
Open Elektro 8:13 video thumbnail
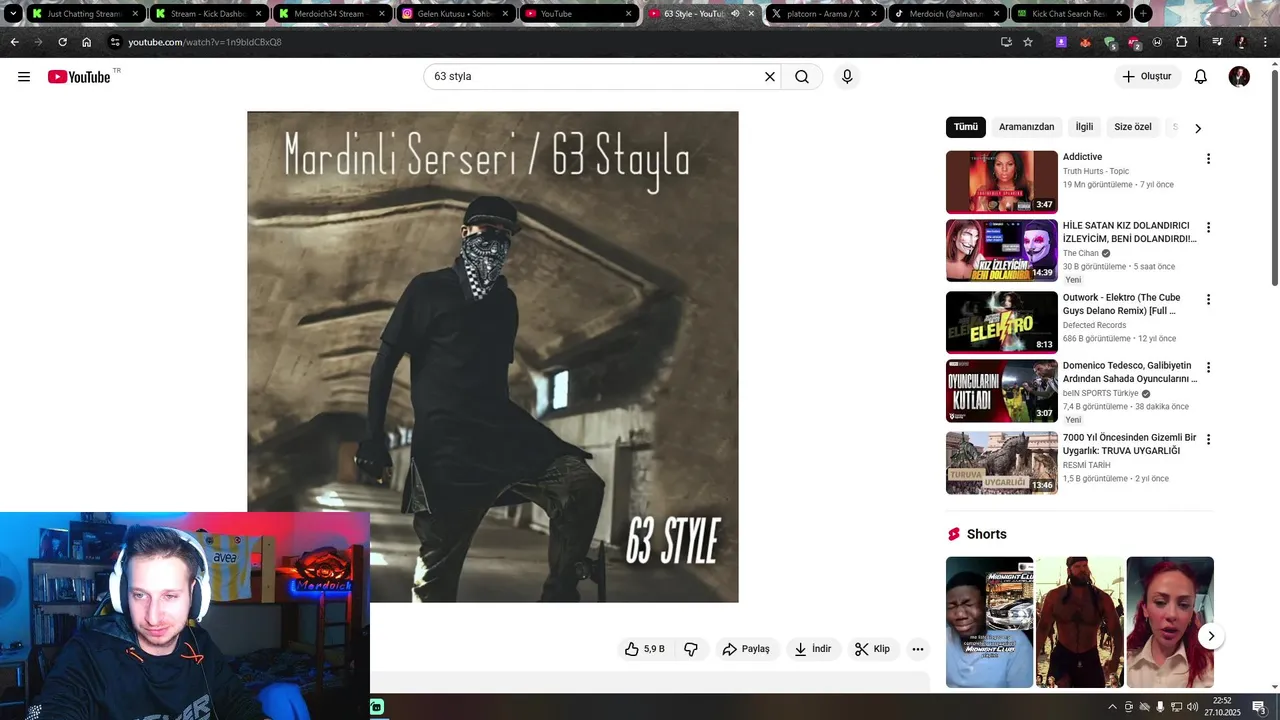point(1001,322)
